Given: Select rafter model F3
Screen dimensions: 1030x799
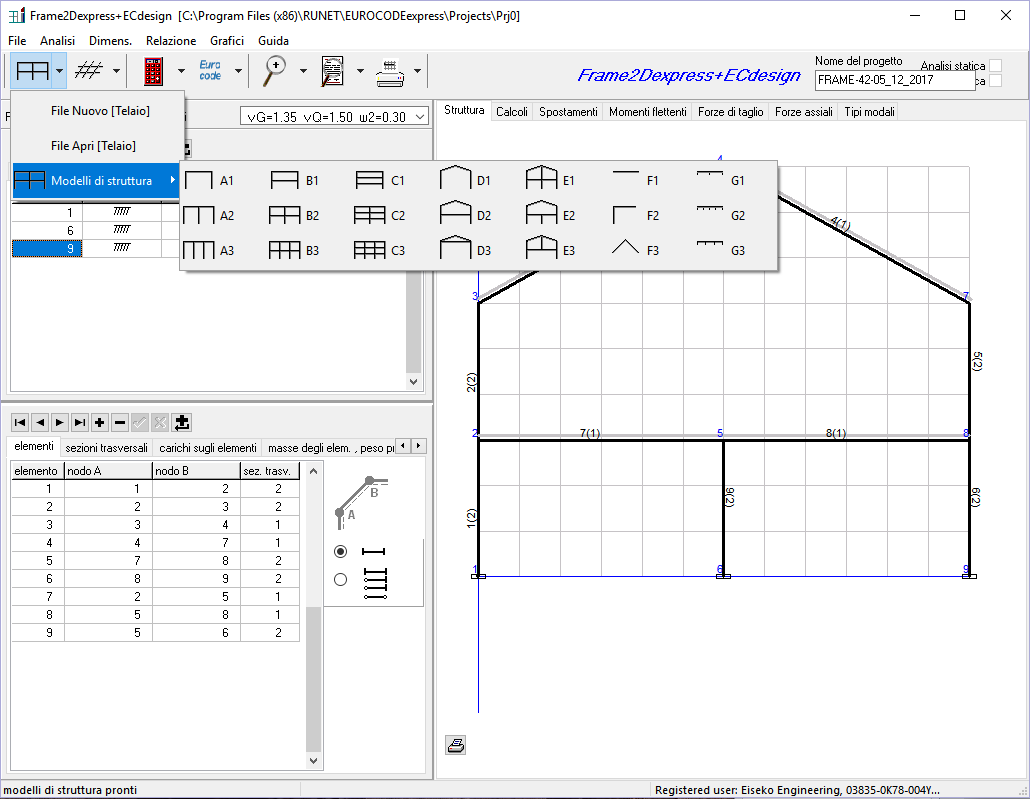Looking at the screenshot, I should pyautogui.click(x=635, y=250).
